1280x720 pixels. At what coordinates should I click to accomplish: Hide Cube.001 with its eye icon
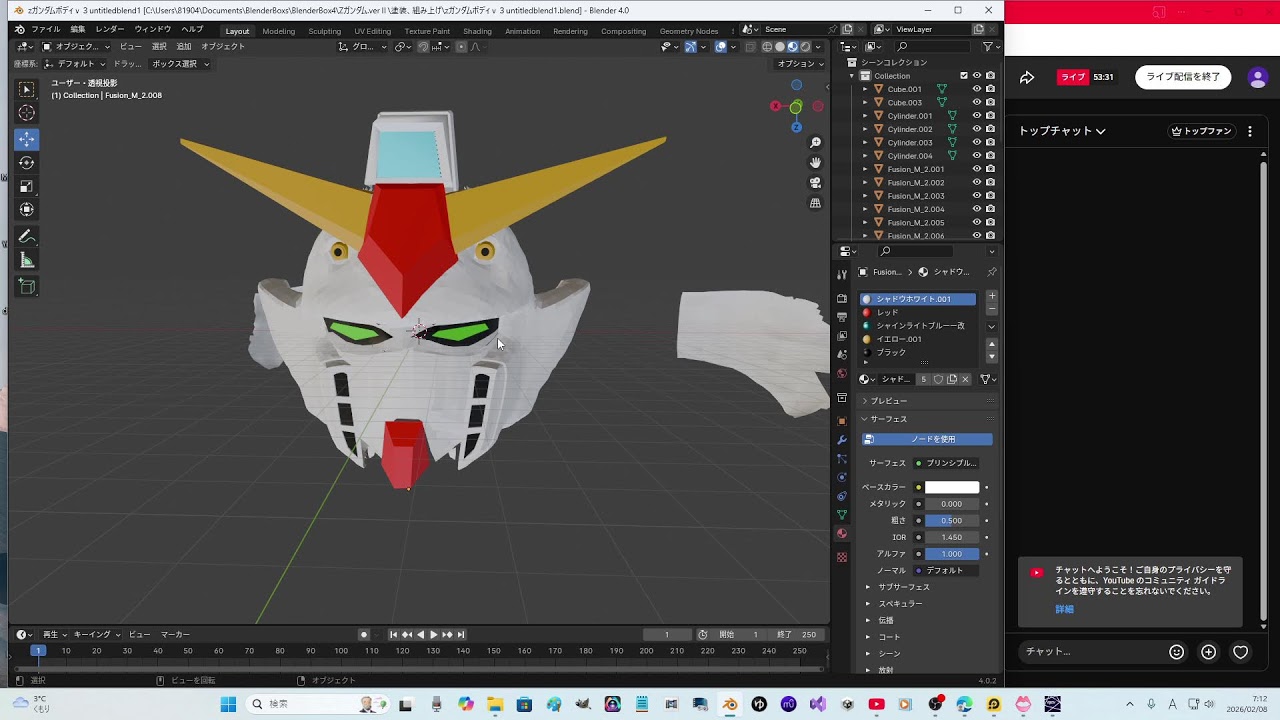[977, 89]
